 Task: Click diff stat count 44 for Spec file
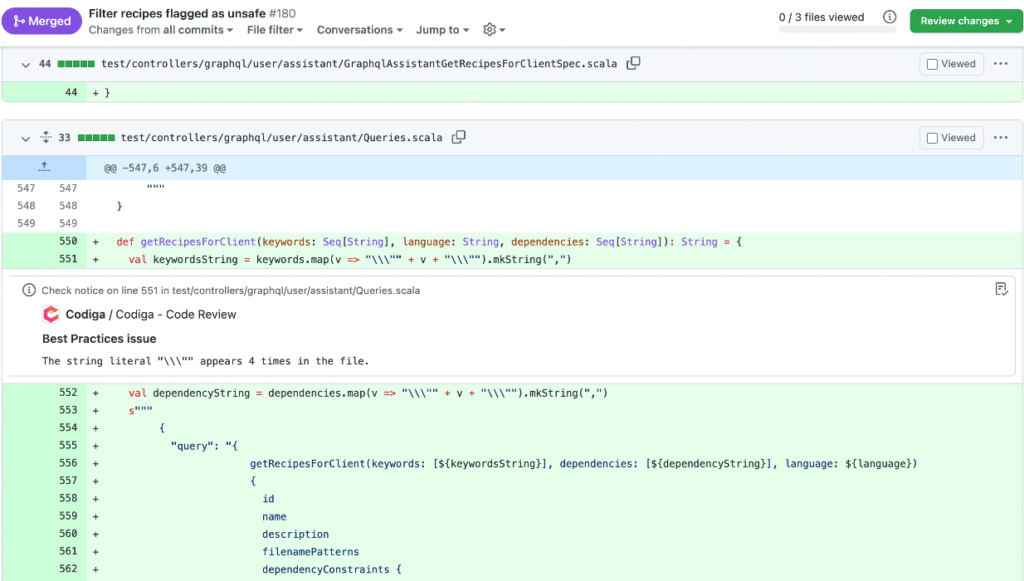click(x=44, y=64)
